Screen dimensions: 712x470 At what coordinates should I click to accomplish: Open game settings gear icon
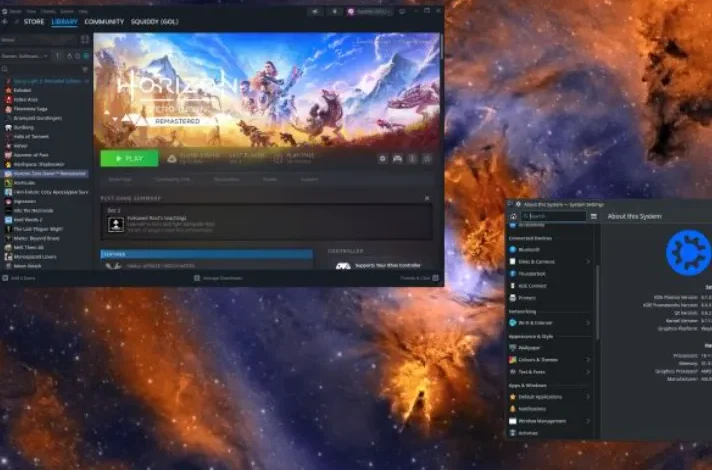(382, 158)
